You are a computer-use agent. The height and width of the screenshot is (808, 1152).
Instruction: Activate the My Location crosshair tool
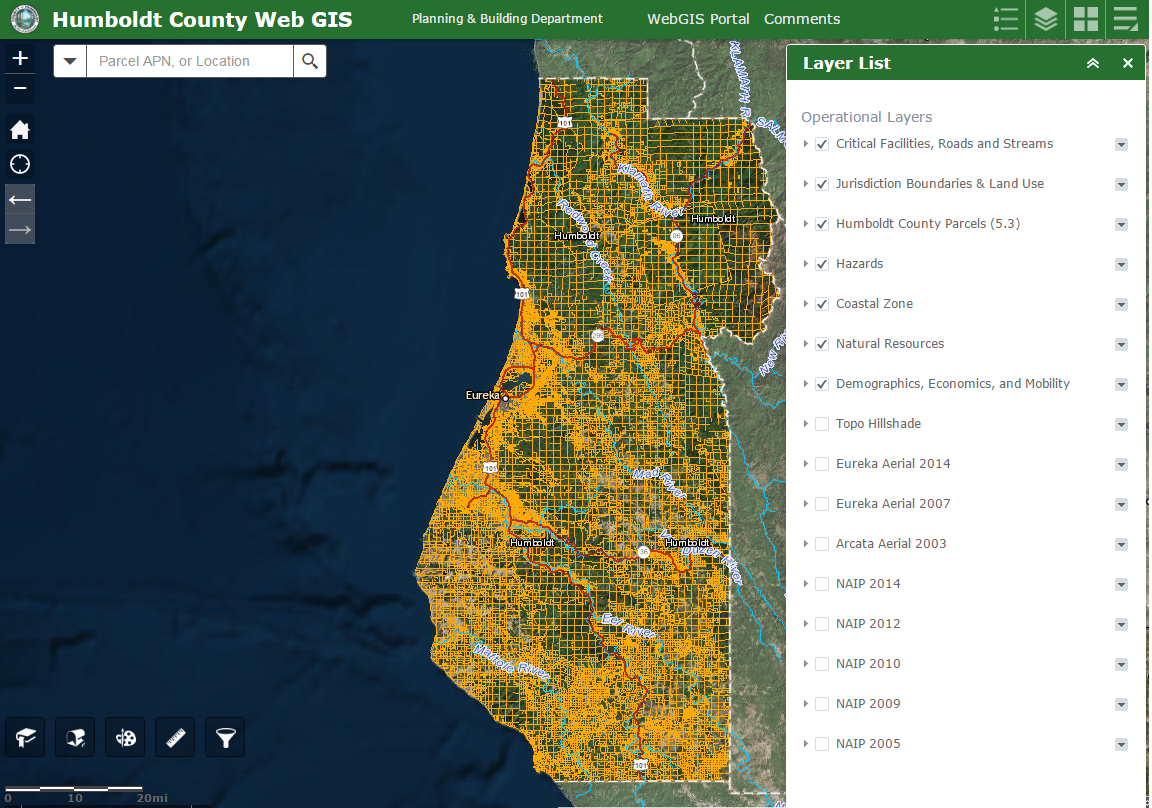19,164
